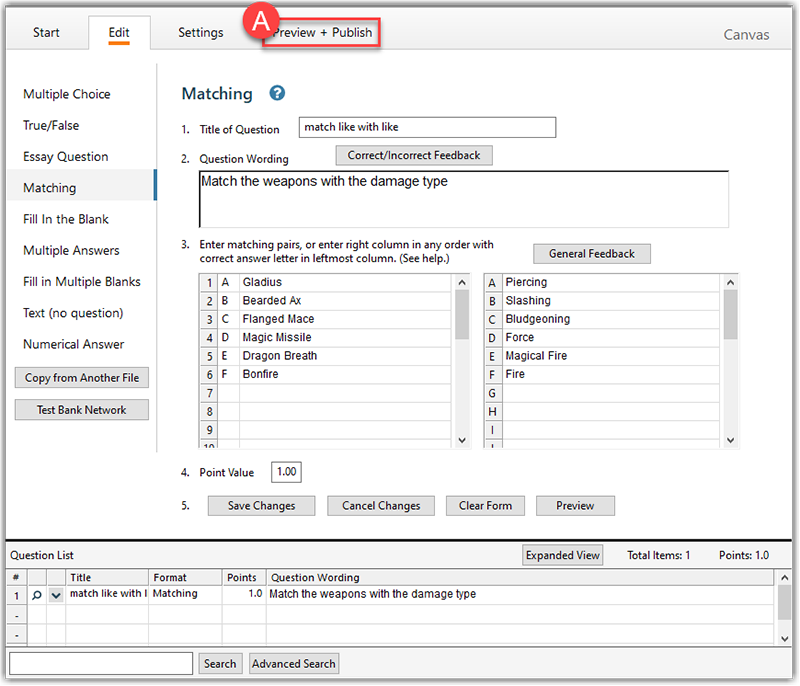Select Multiple Choice question type
This screenshot has width=800, height=686.
click(x=67, y=94)
